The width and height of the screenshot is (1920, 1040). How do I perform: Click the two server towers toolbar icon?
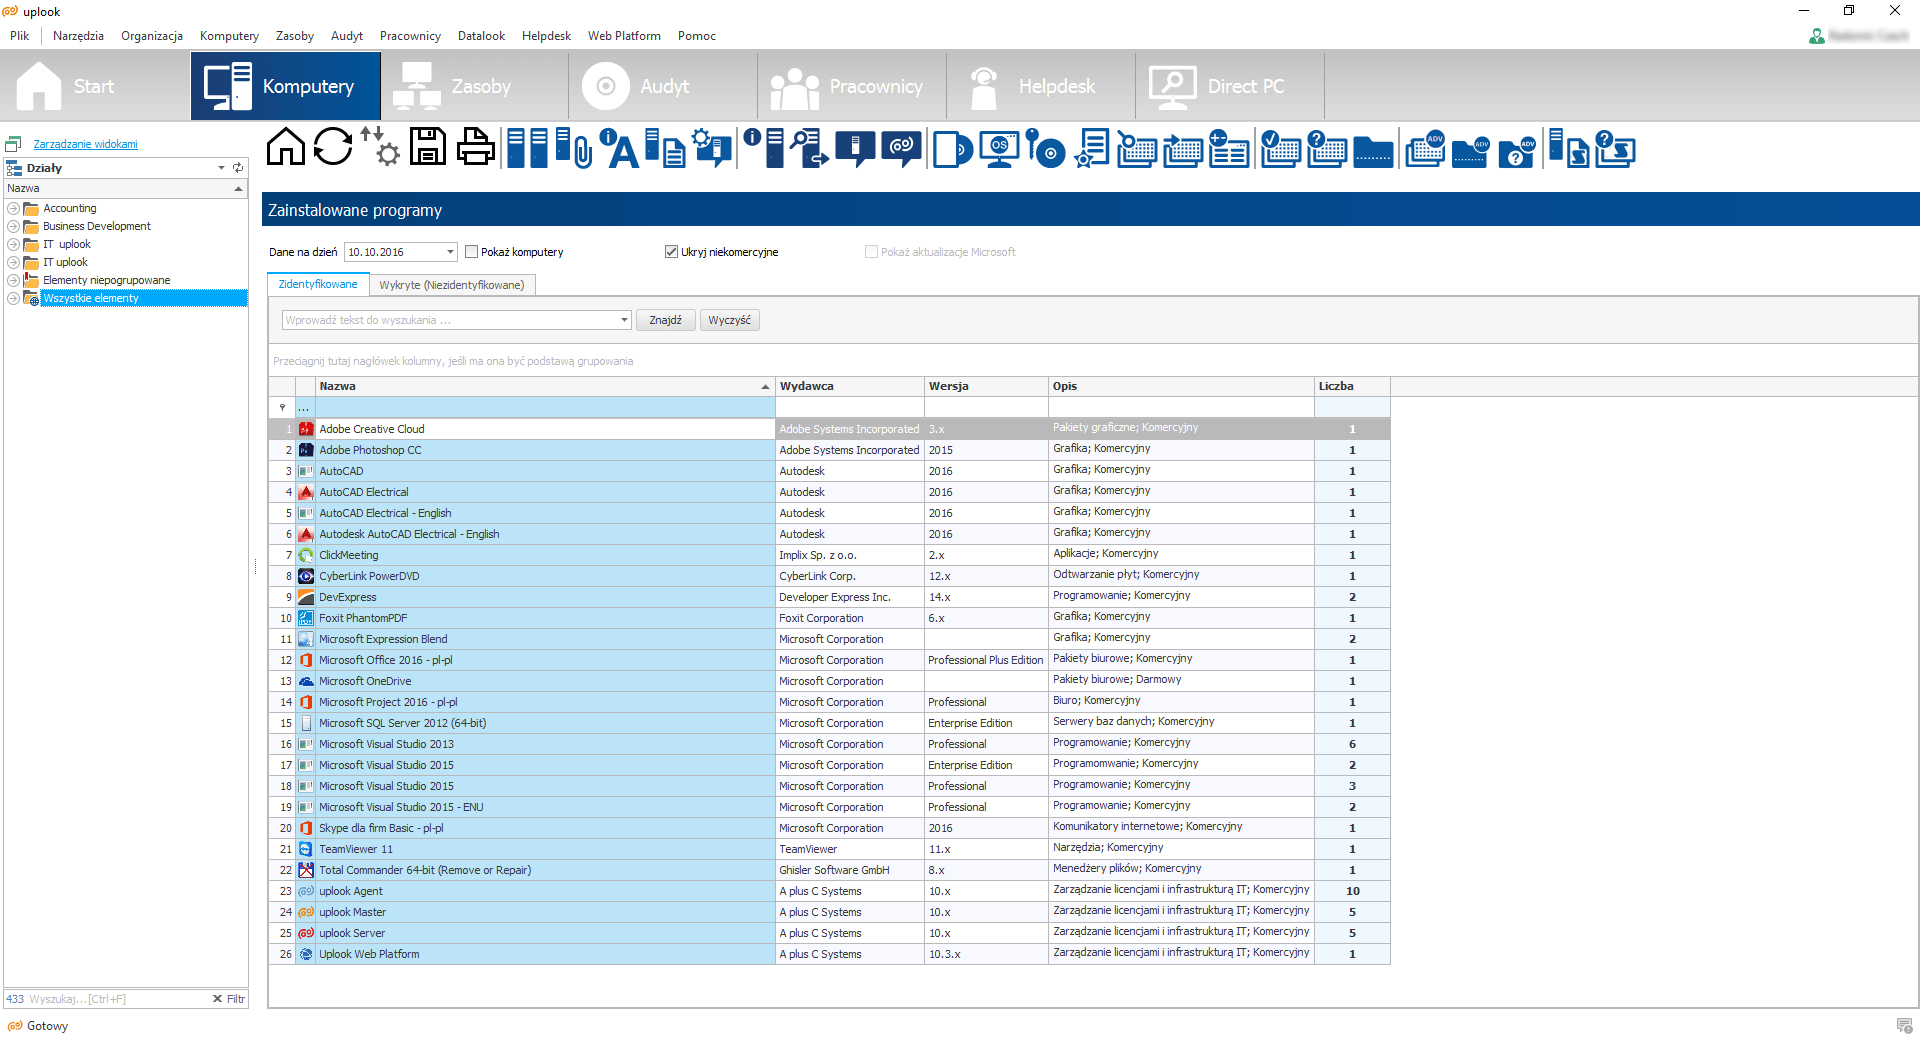527,147
